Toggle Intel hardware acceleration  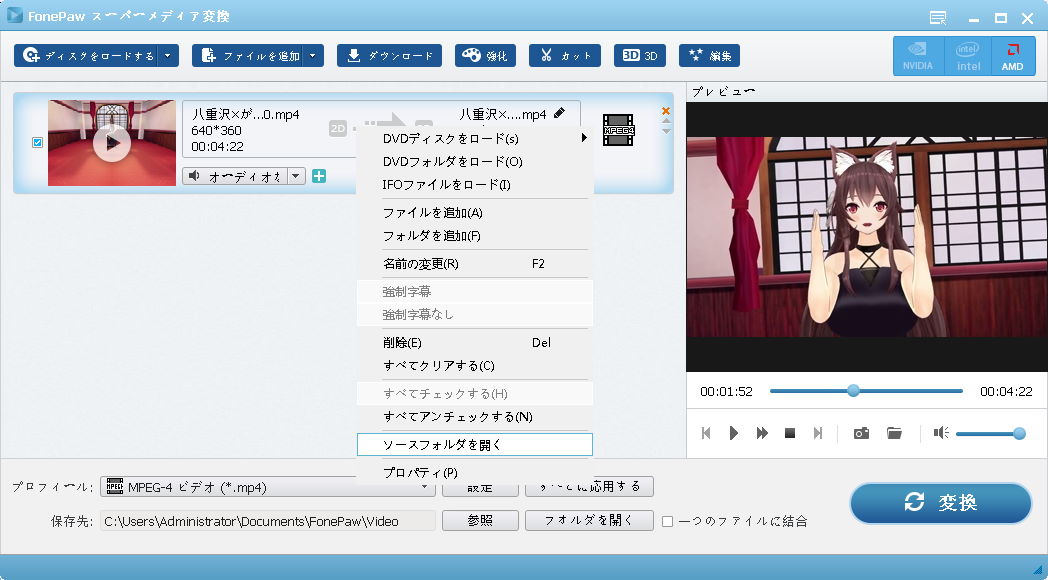coord(968,55)
